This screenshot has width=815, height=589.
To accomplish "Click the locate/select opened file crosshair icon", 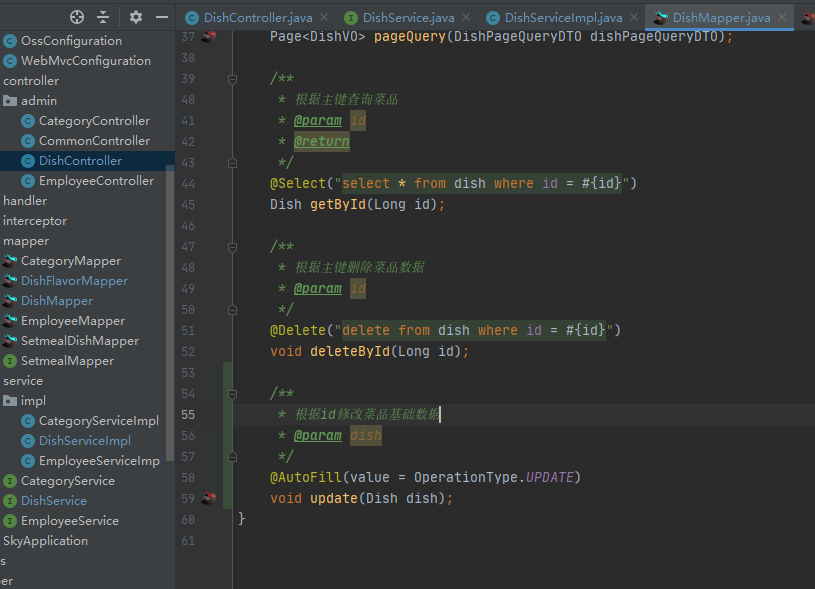I will pos(77,17).
